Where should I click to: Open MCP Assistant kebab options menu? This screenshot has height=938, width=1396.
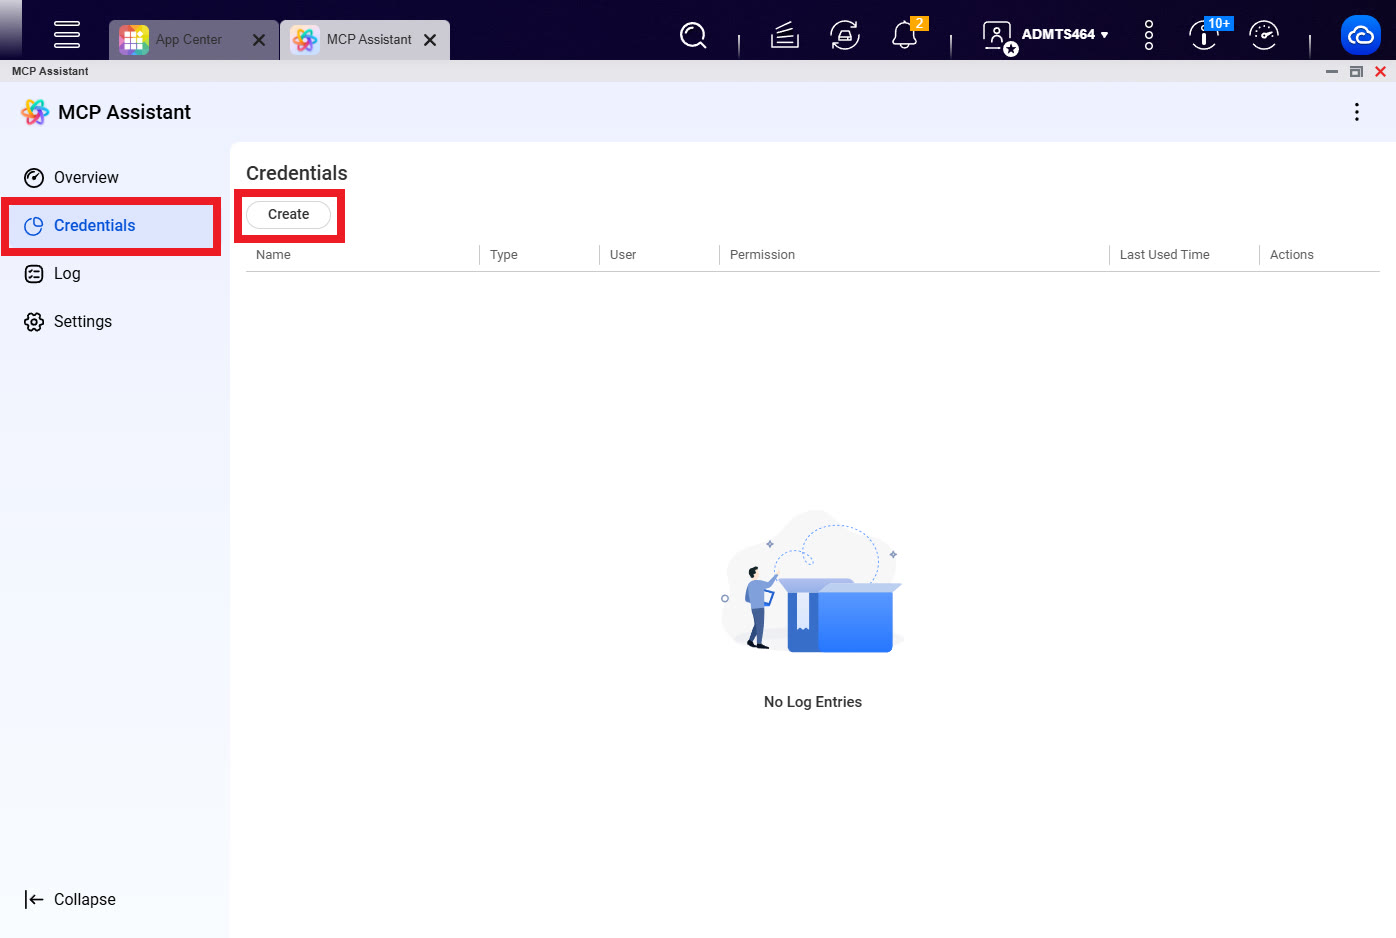tap(1356, 112)
